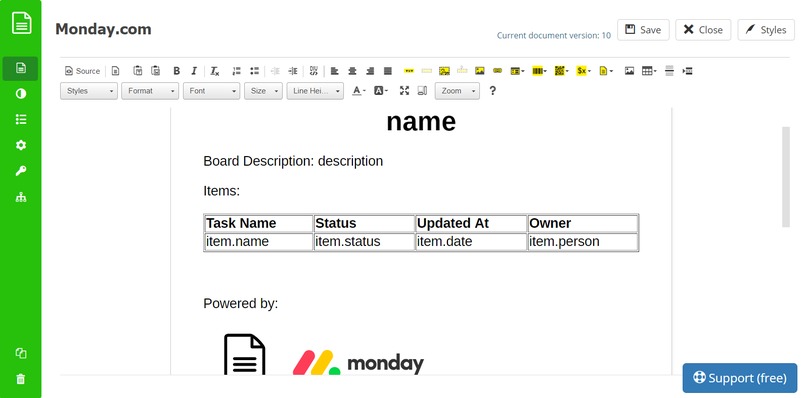Click the Remove Format icon

click(x=215, y=71)
